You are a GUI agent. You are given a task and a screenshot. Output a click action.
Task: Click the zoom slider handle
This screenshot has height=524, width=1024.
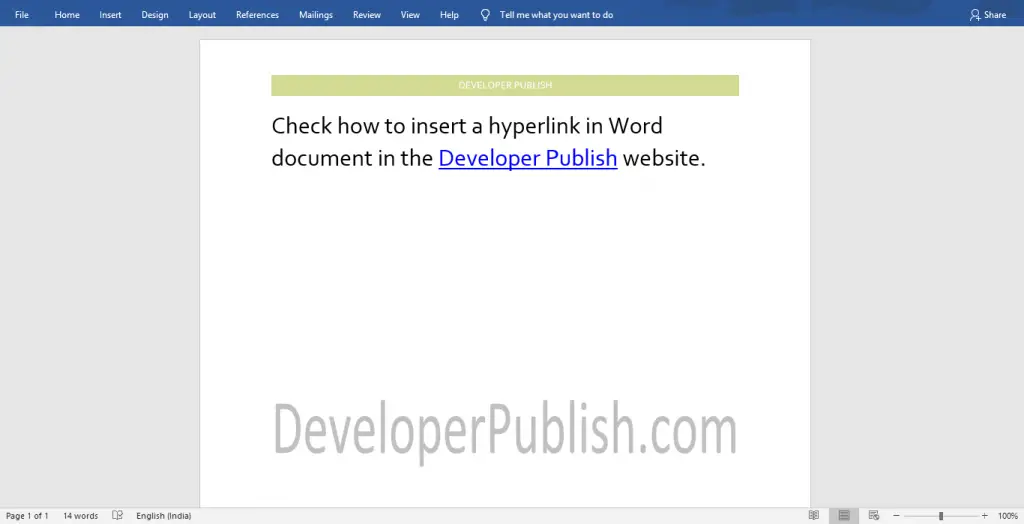[x=940, y=516]
